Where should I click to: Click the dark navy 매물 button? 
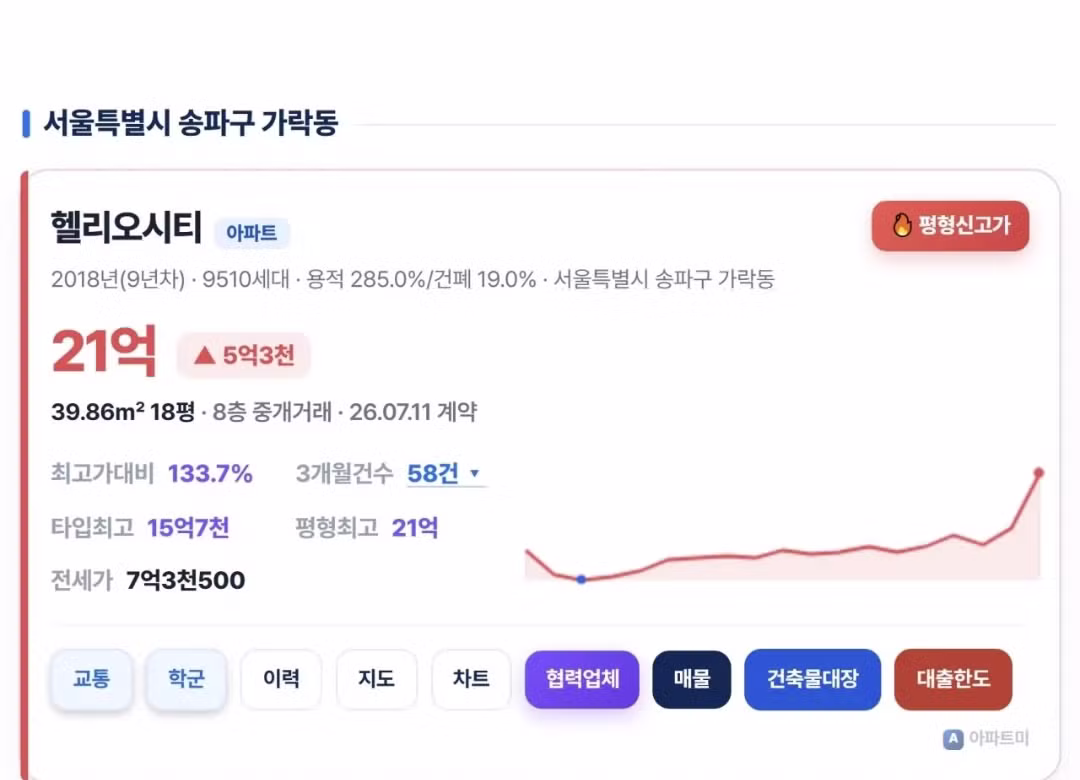coord(692,679)
